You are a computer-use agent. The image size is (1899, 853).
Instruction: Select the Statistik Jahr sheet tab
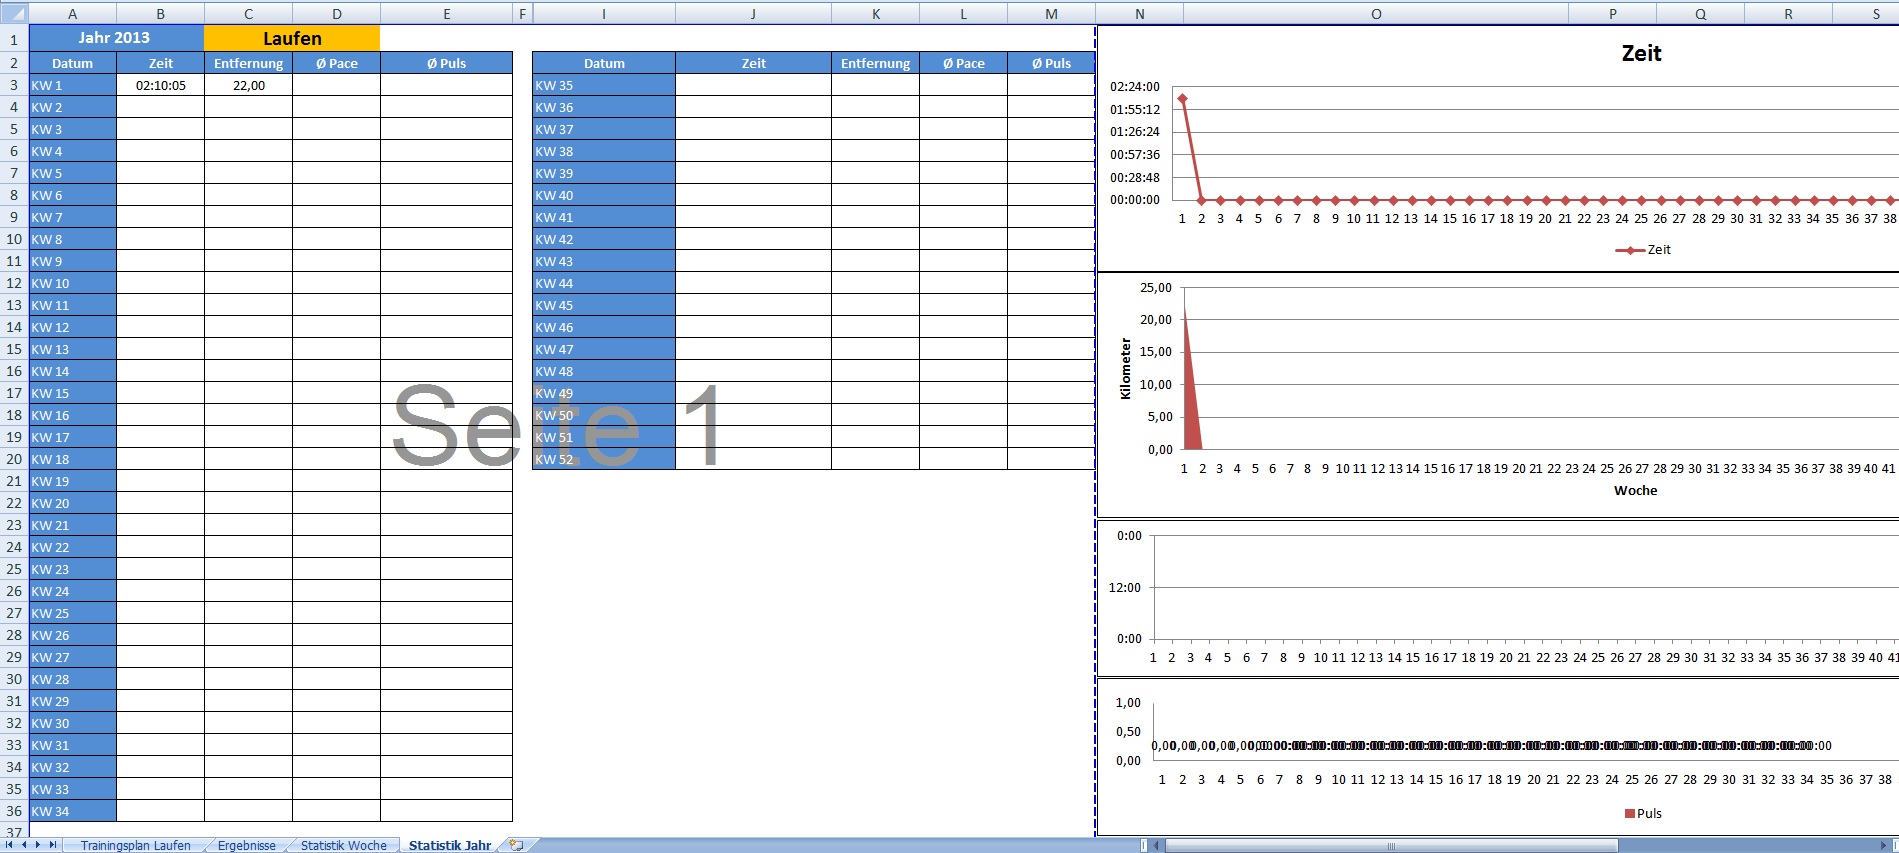click(450, 845)
